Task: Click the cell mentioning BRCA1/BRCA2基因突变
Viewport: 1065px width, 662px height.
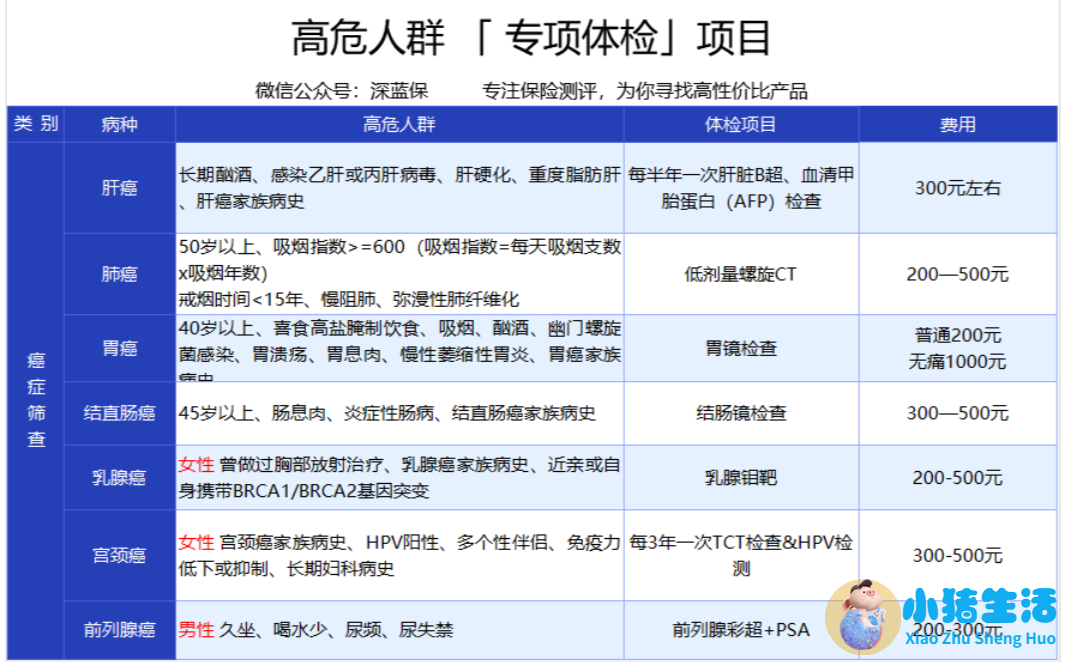Action: [x=399, y=477]
